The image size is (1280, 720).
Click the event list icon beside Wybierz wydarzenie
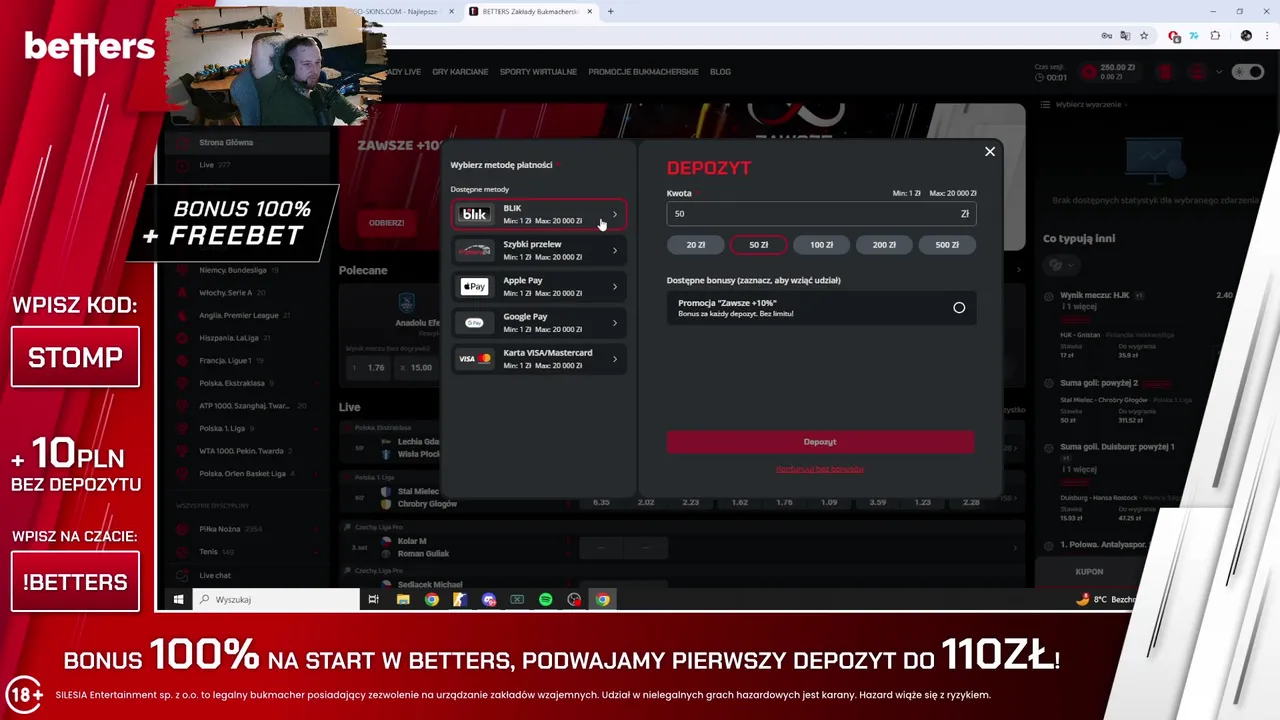click(x=1046, y=104)
